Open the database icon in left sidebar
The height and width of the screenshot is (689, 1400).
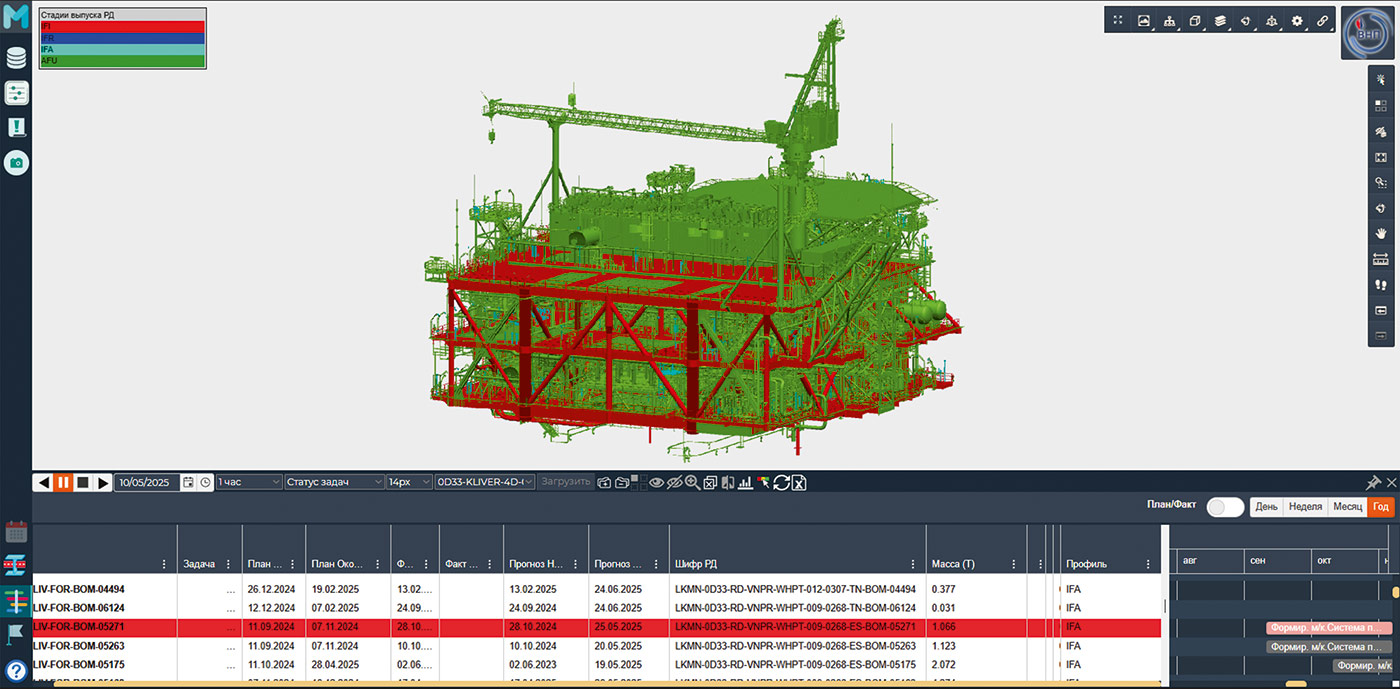pyautogui.click(x=16, y=58)
